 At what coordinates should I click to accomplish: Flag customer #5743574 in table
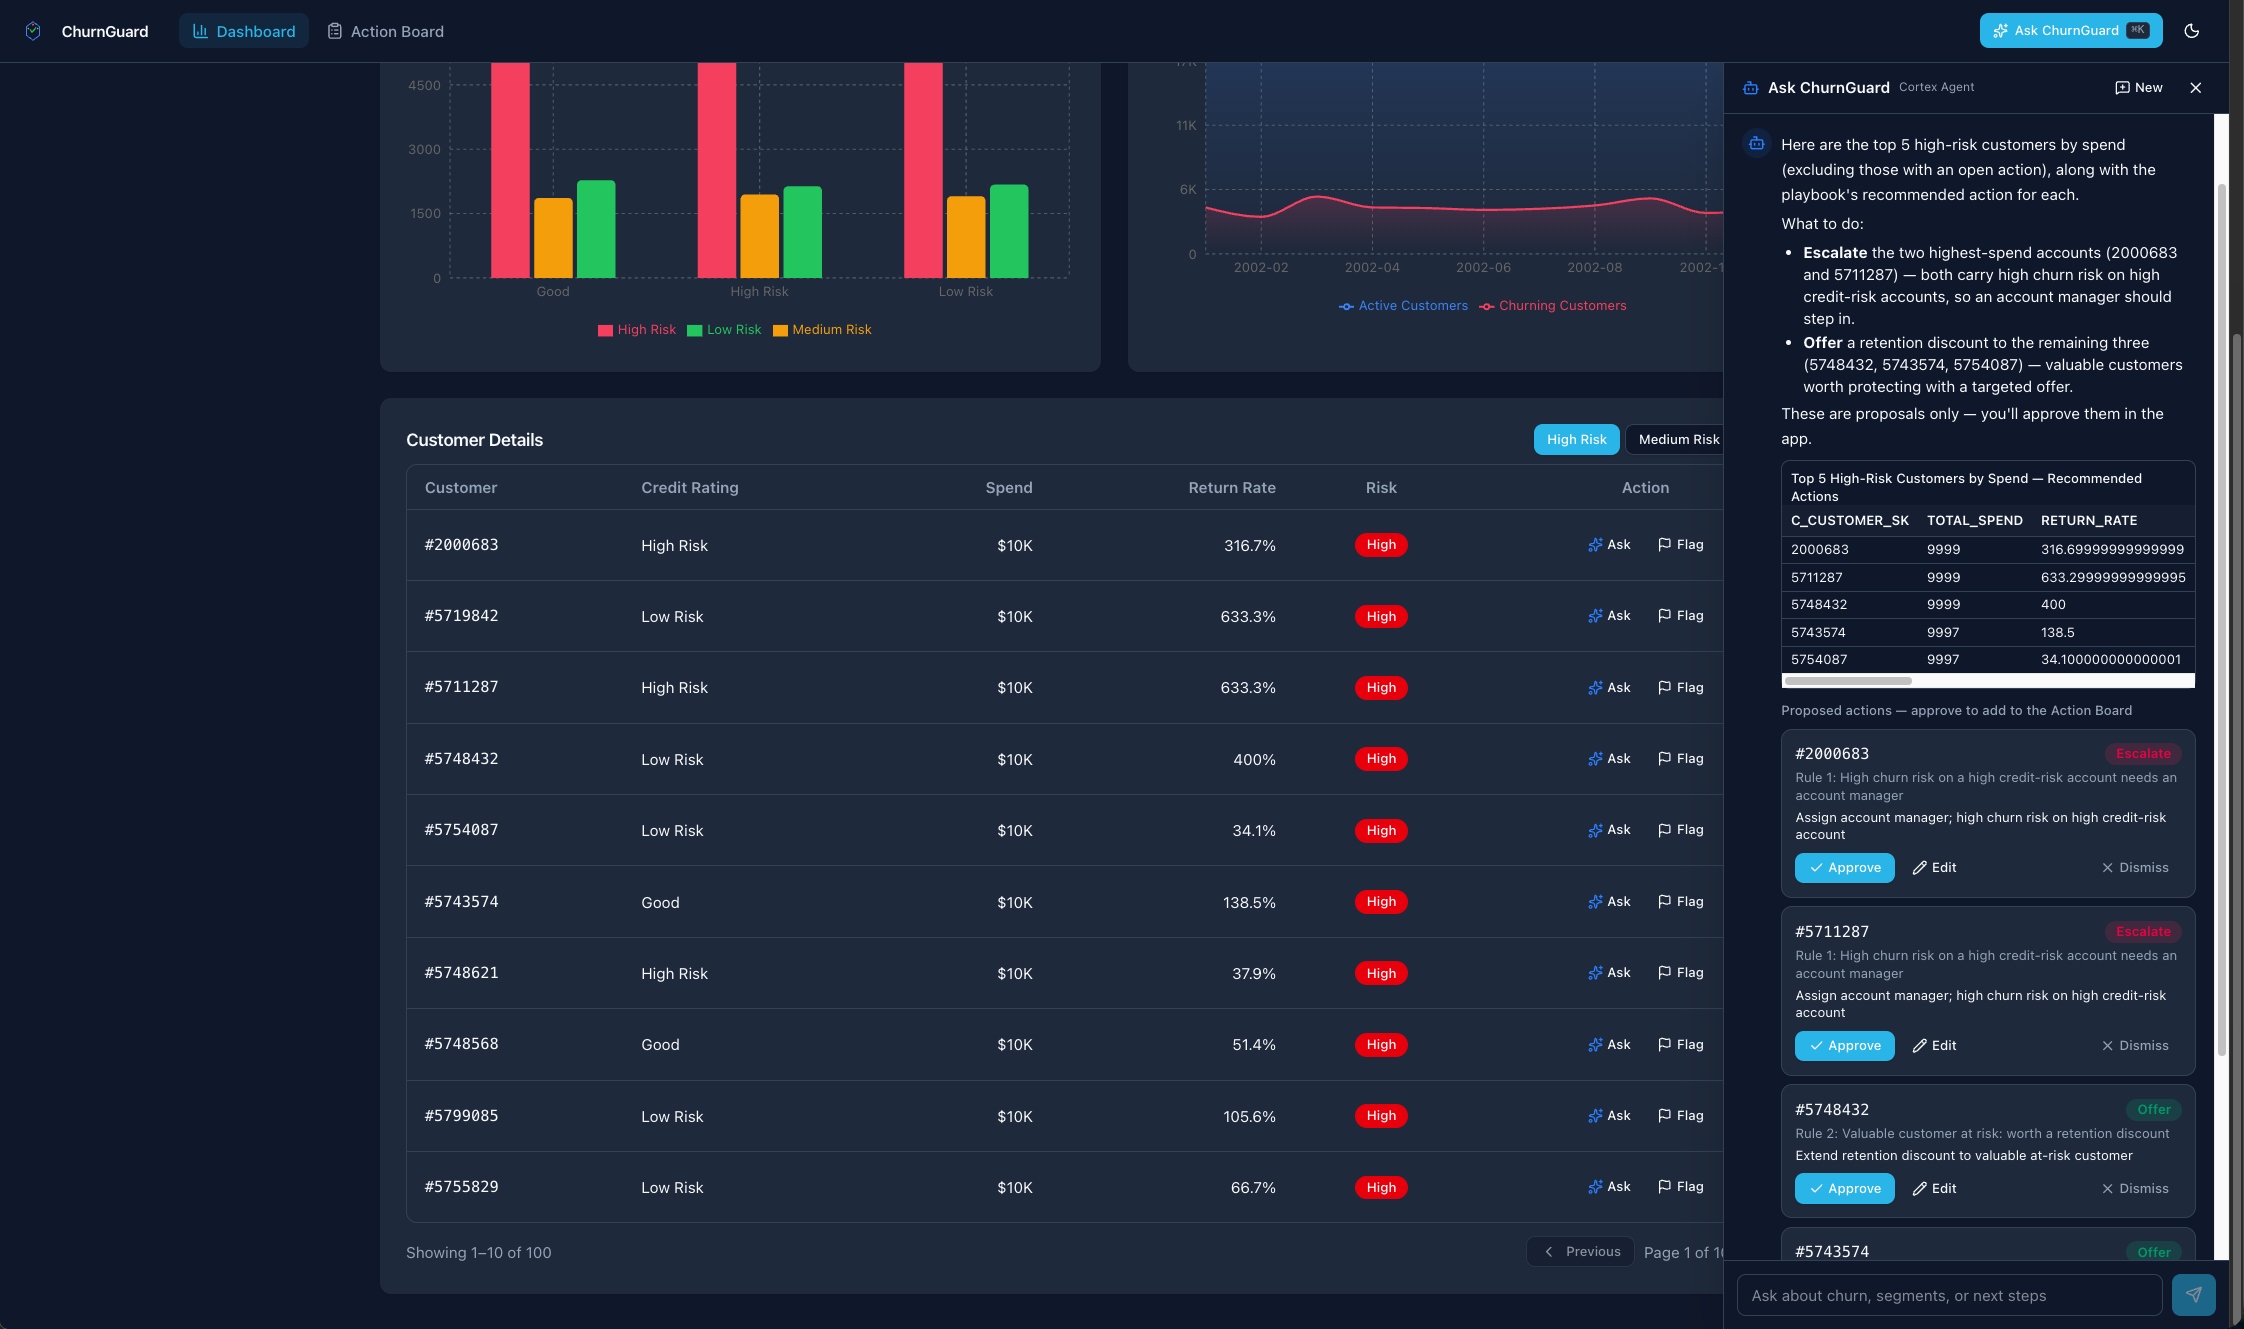coord(1680,902)
